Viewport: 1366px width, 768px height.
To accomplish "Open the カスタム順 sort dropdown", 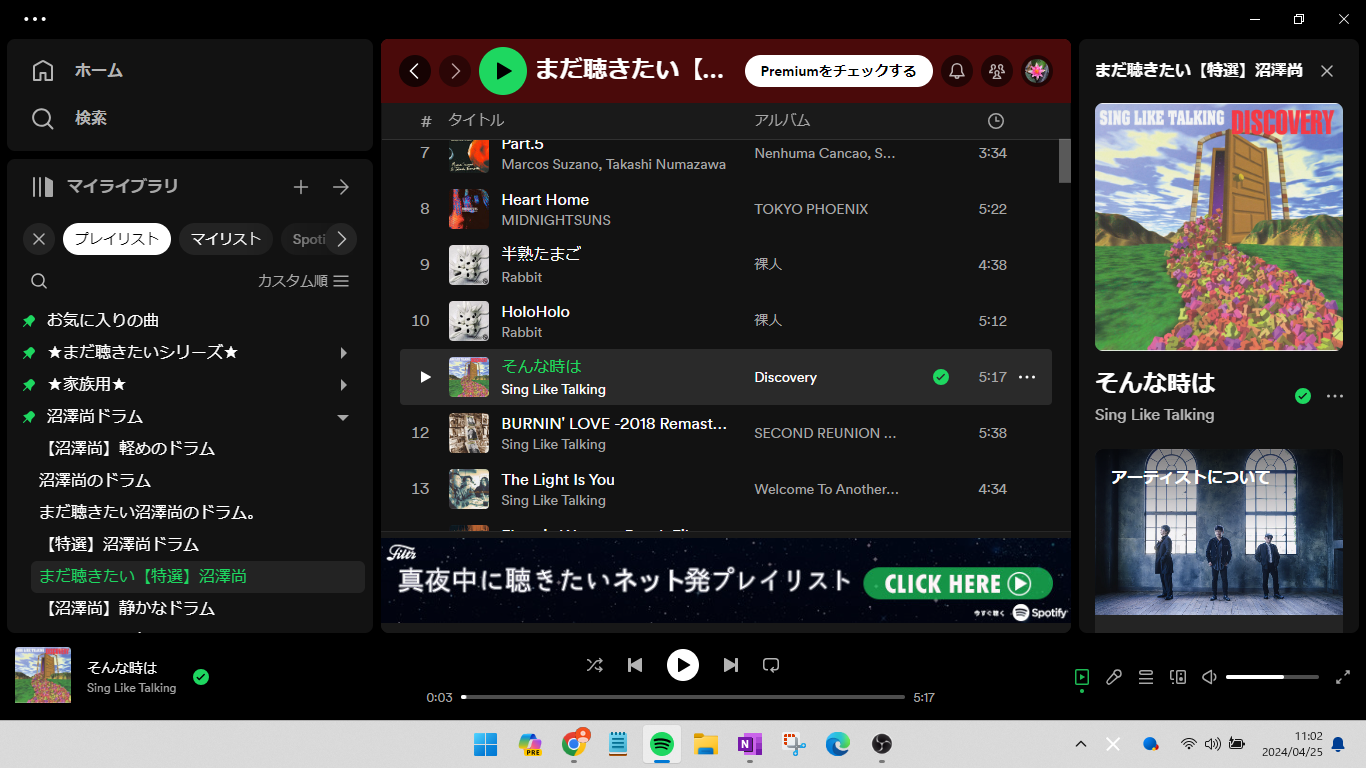I will pyautogui.click(x=303, y=281).
